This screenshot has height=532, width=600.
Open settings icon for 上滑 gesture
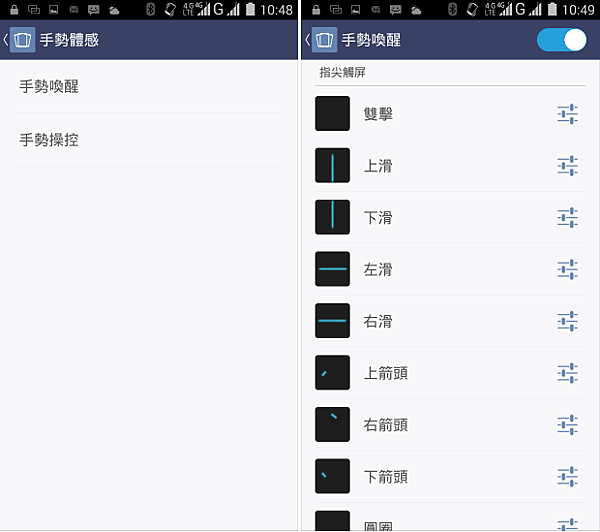567,166
